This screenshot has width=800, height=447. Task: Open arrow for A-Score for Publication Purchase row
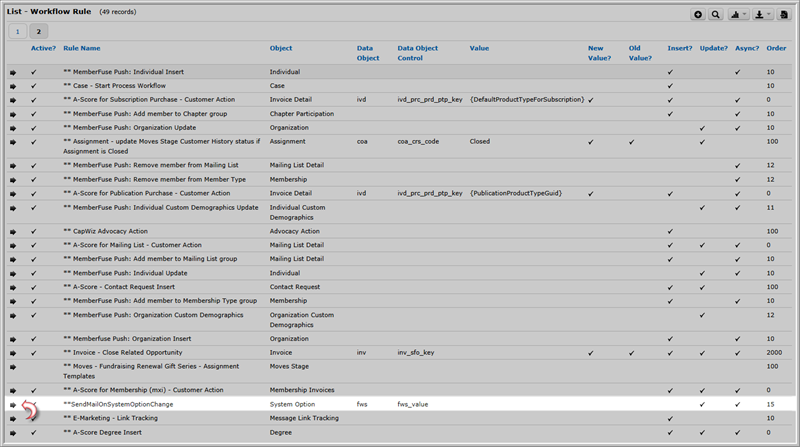pyautogui.click(x=13, y=194)
